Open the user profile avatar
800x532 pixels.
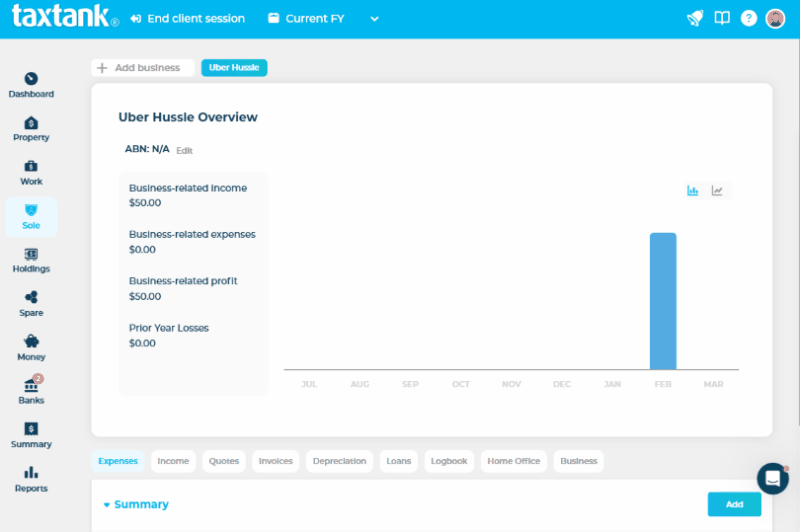click(775, 18)
